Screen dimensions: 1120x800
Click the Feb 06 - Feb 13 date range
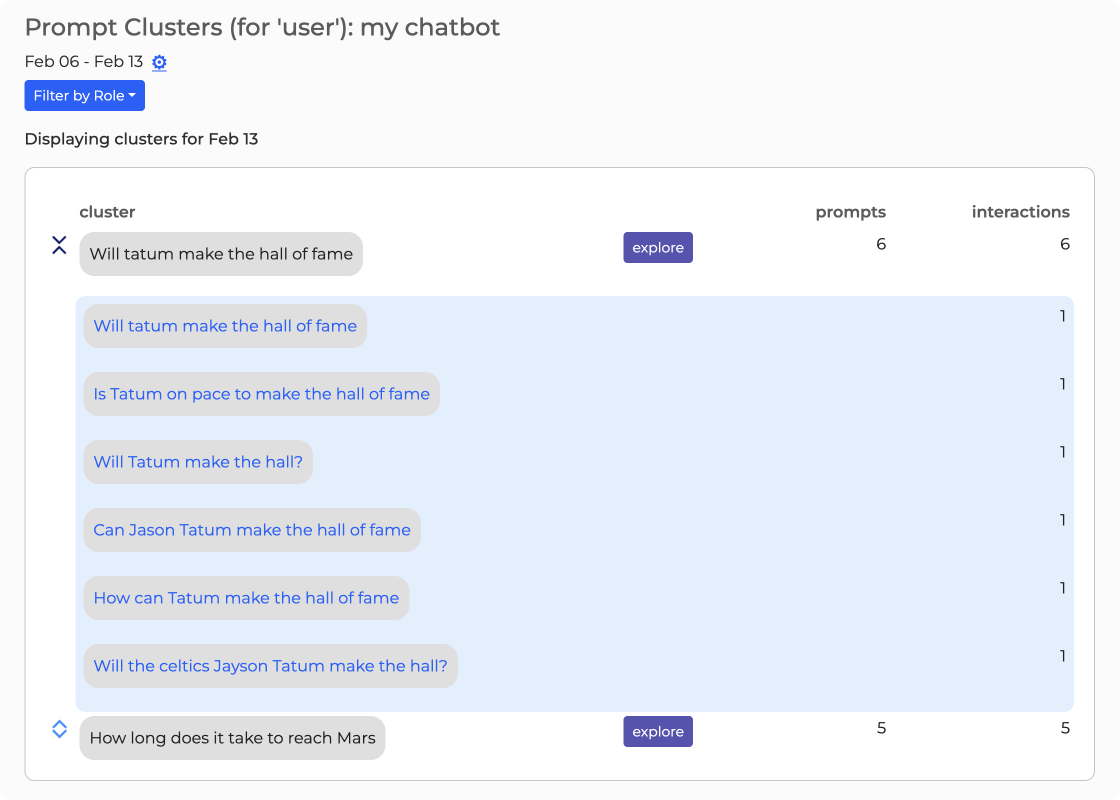coord(84,62)
